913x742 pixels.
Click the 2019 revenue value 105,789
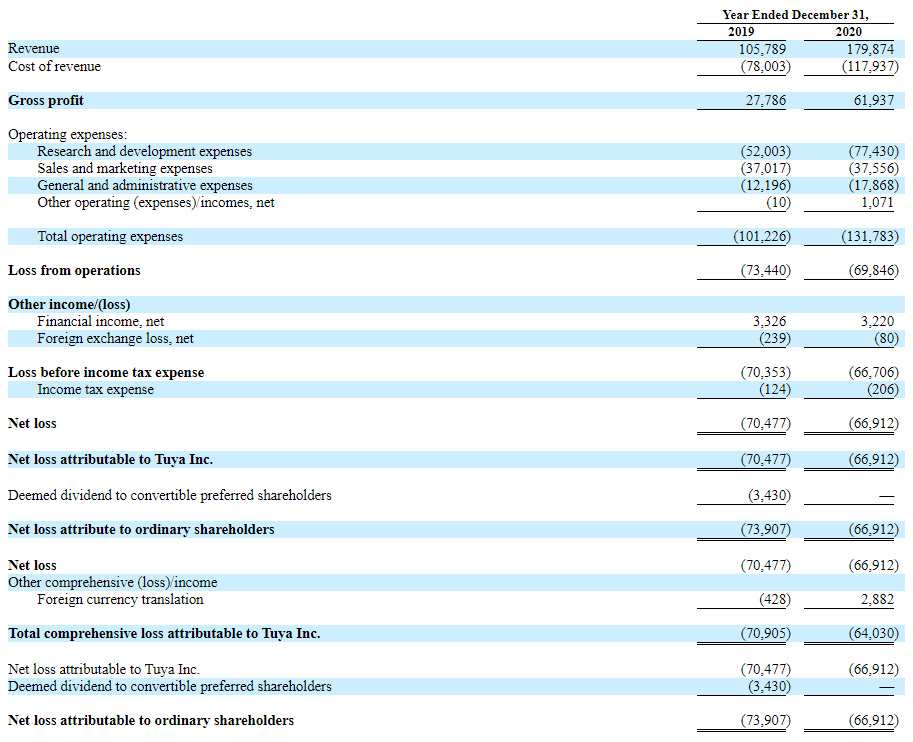762,49
